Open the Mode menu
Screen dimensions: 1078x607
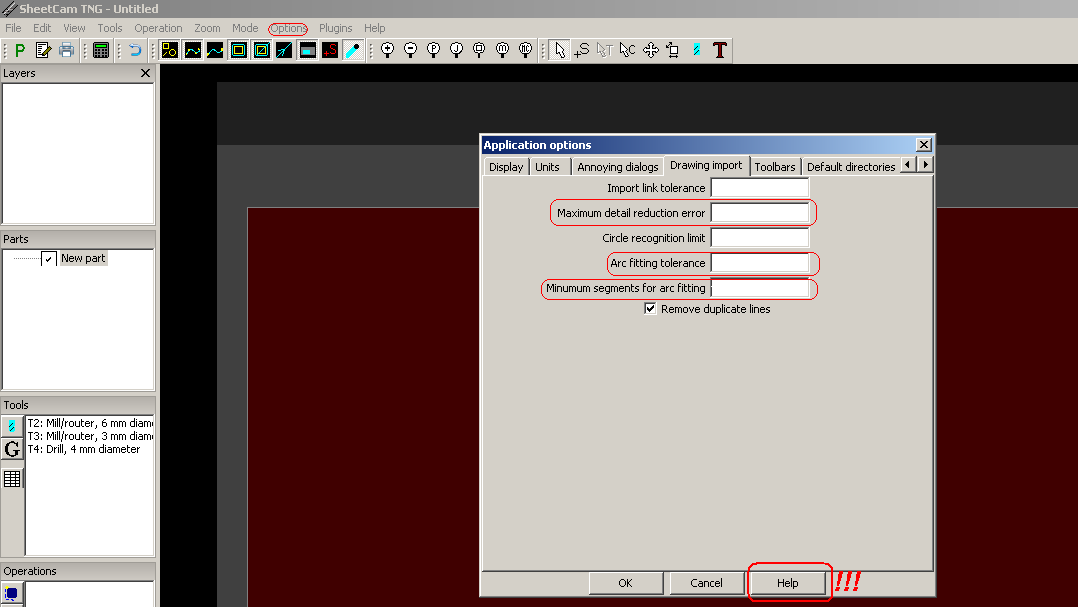coord(245,28)
